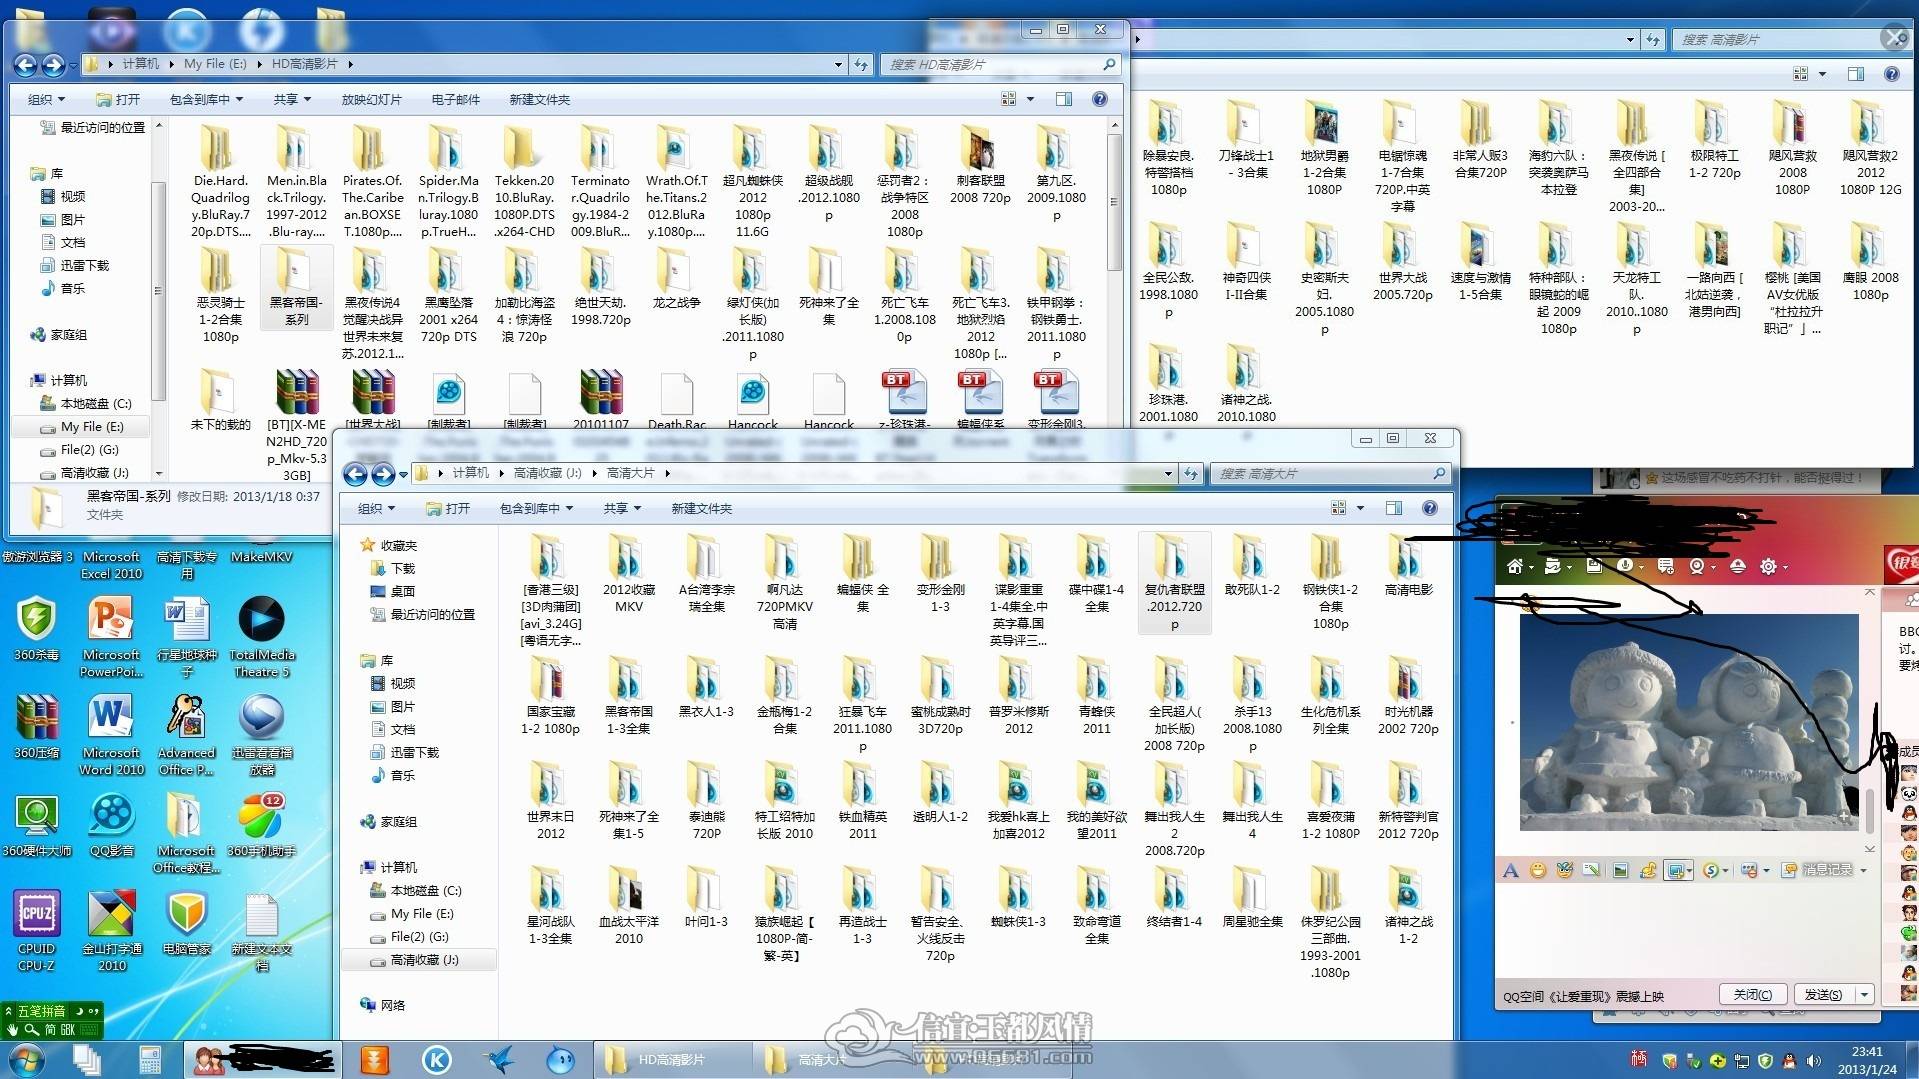
Task: Click the QQ chat message area scrollbar
Action: (1869, 810)
